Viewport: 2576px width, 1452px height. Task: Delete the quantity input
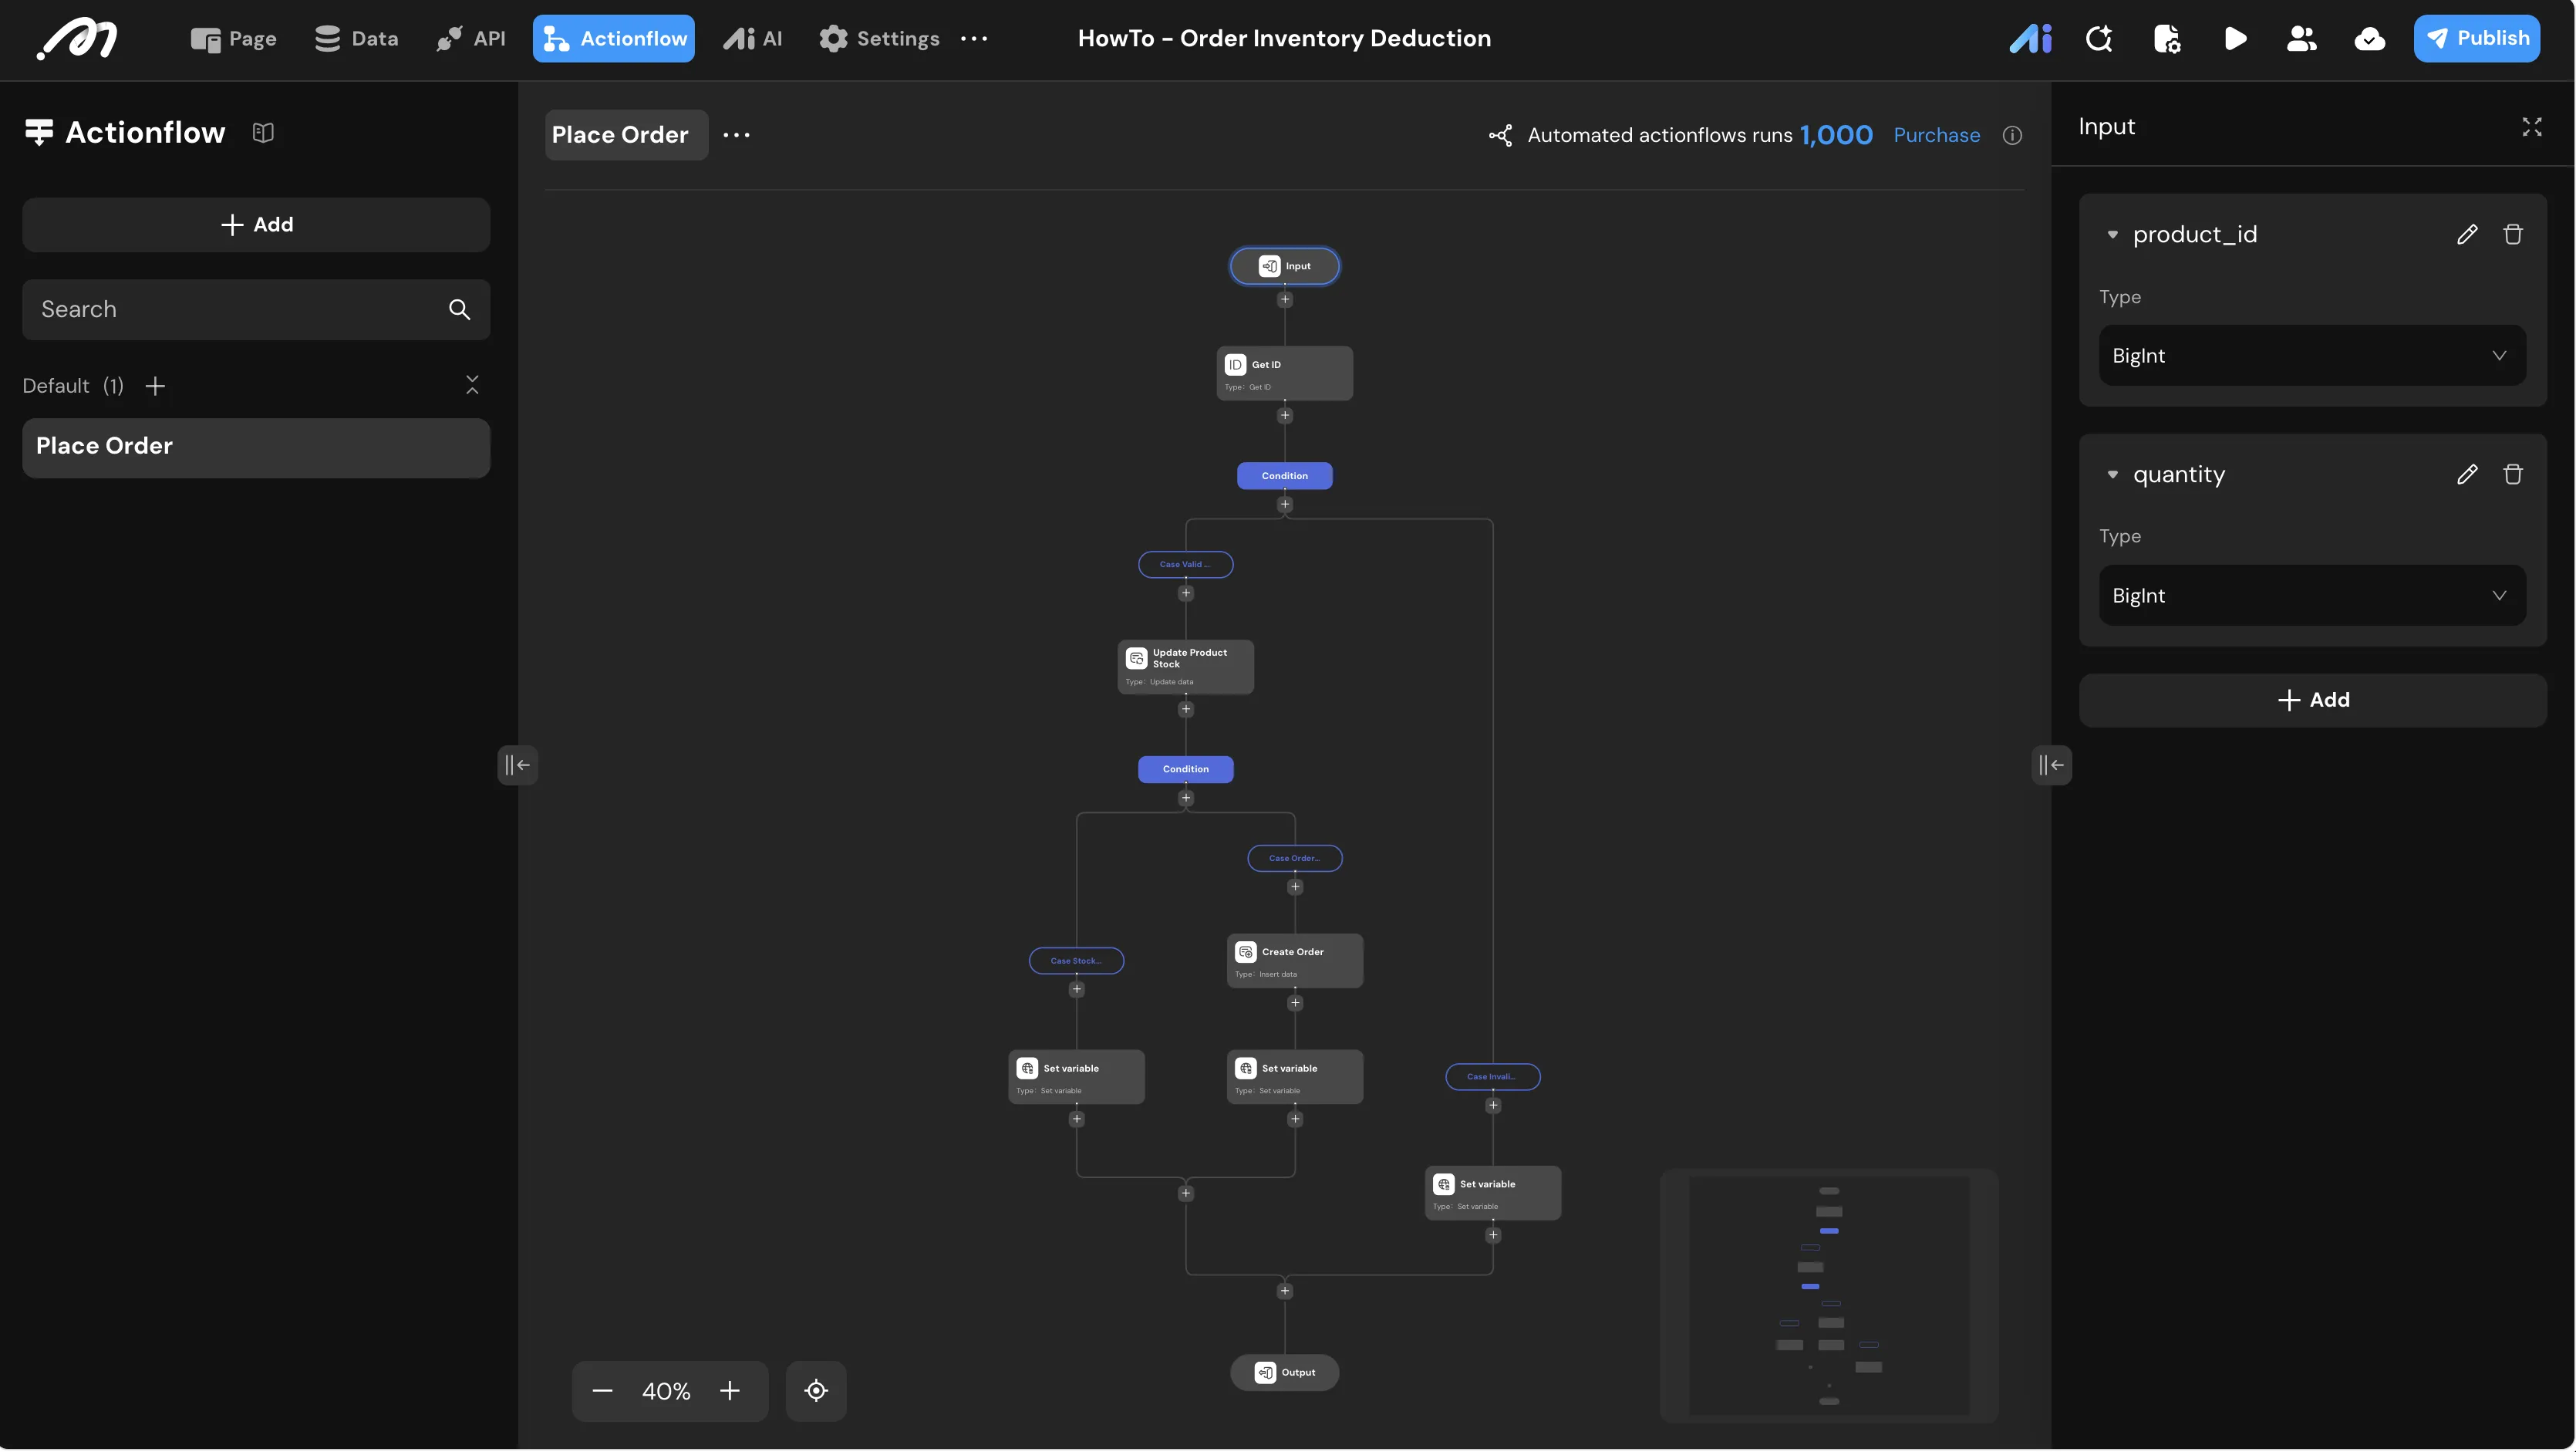pyautogui.click(x=2513, y=475)
